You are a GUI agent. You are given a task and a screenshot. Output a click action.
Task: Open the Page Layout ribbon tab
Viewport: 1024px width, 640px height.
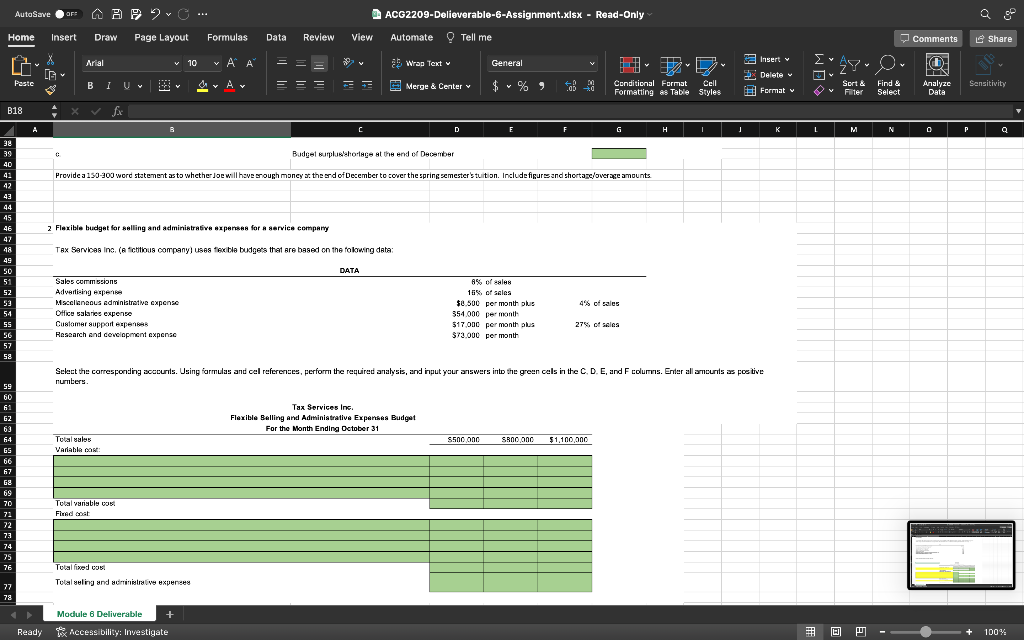click(x=161, y=37)
